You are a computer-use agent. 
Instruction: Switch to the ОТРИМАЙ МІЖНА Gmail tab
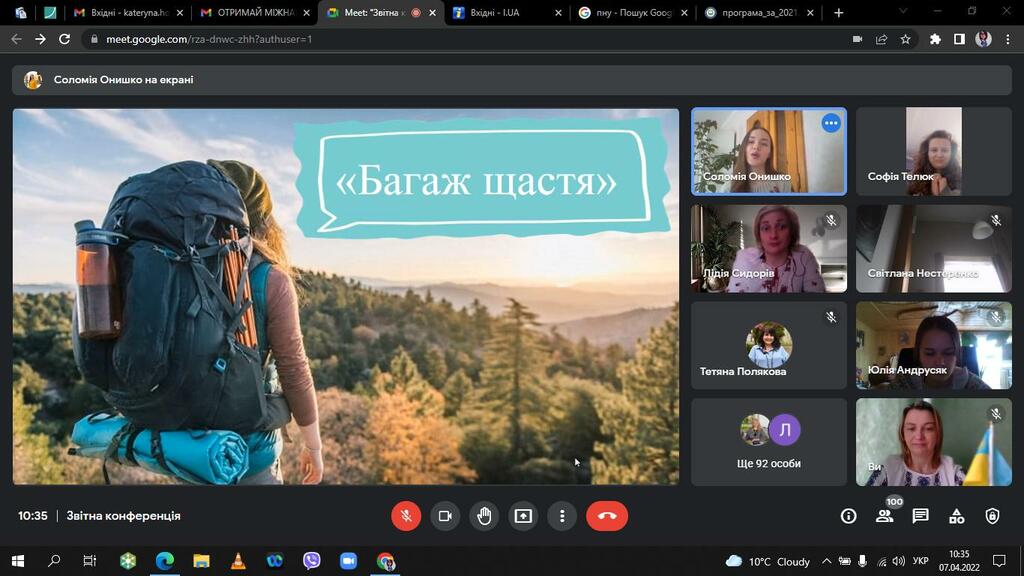[x=256, y=12]
